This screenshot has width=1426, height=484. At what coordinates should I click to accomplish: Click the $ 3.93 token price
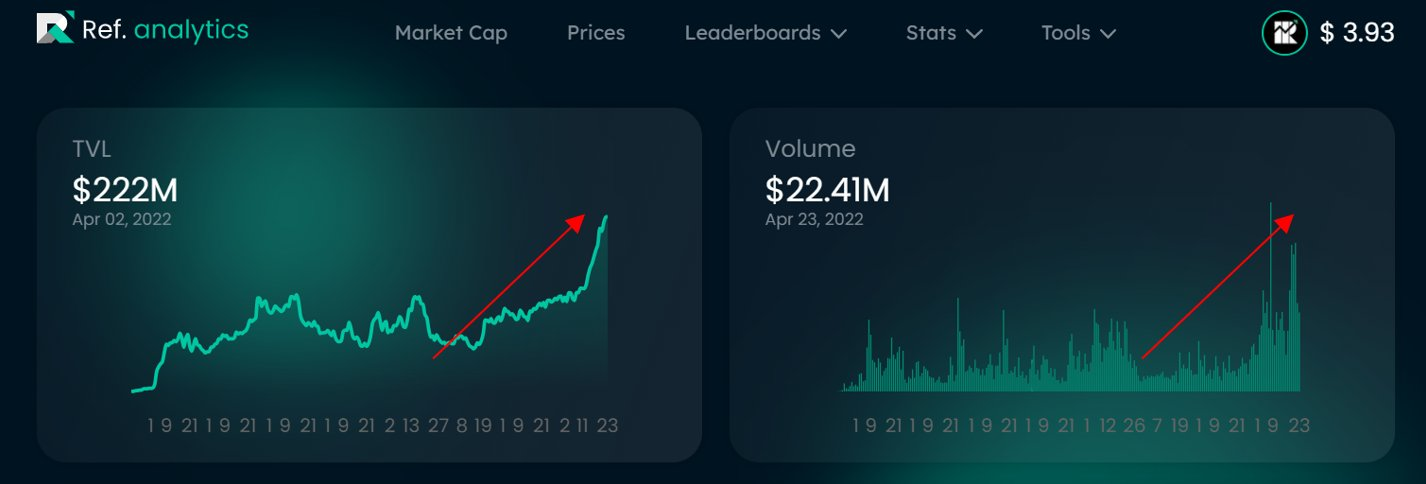1357,33
